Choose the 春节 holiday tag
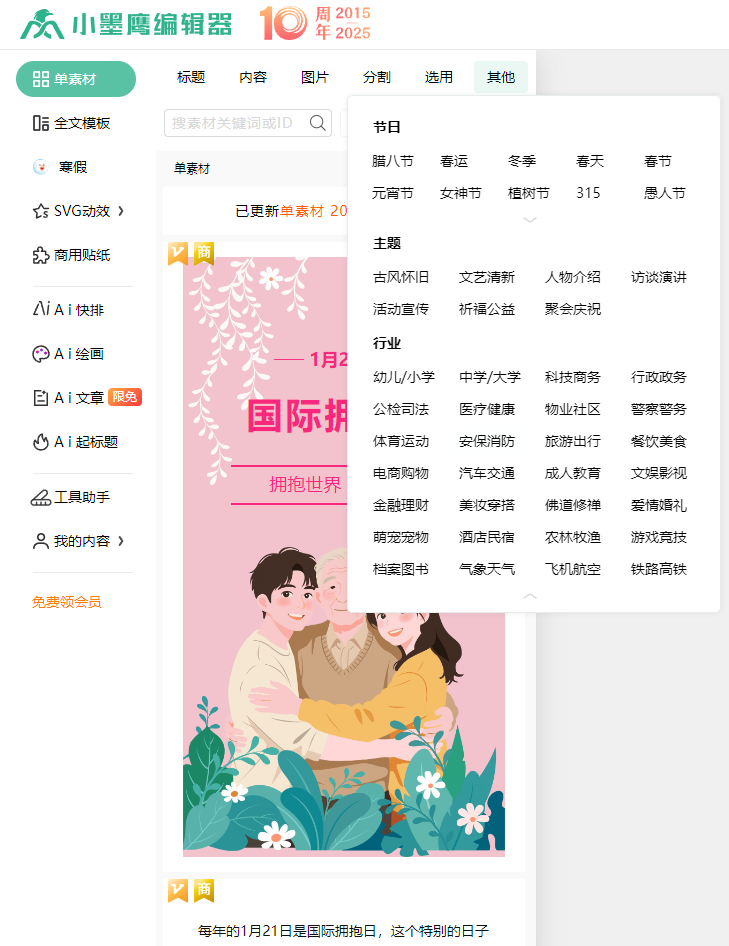This screenshot has height=946, width=729. click(x=657, y=161)
